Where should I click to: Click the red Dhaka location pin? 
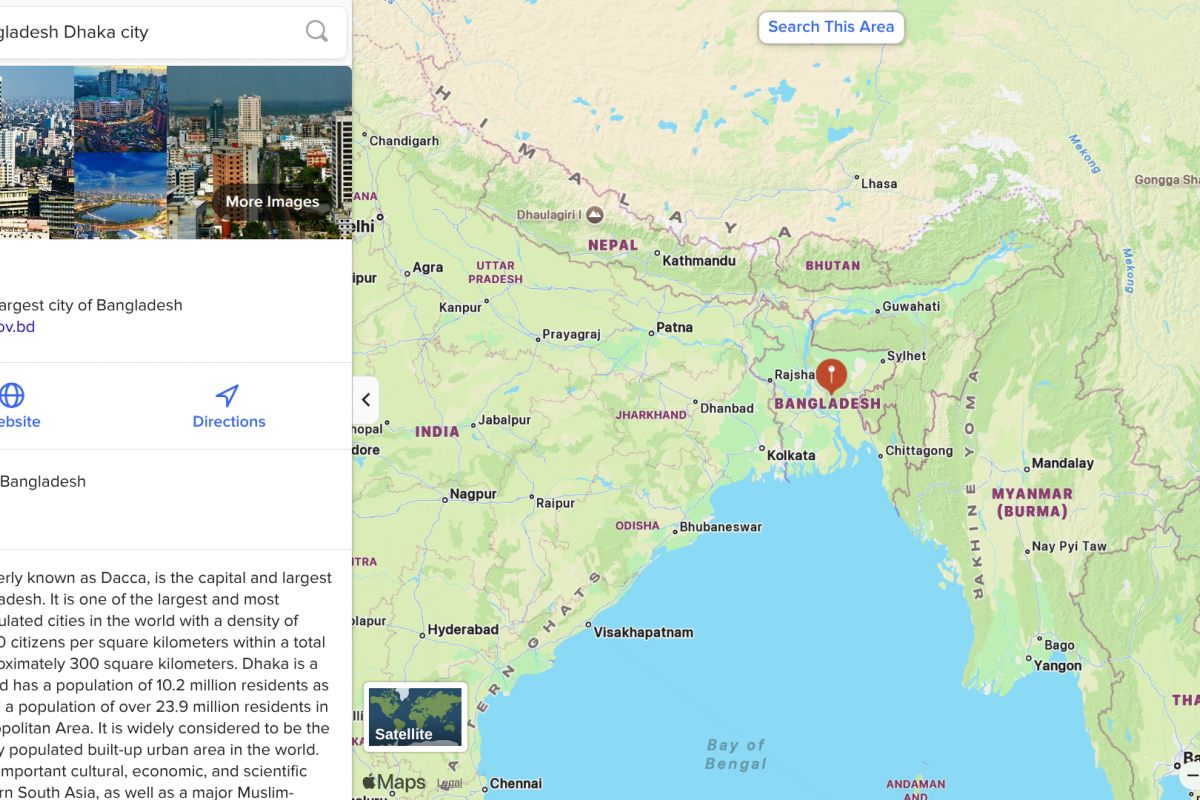pyautogui.click(x=831, y=377)
